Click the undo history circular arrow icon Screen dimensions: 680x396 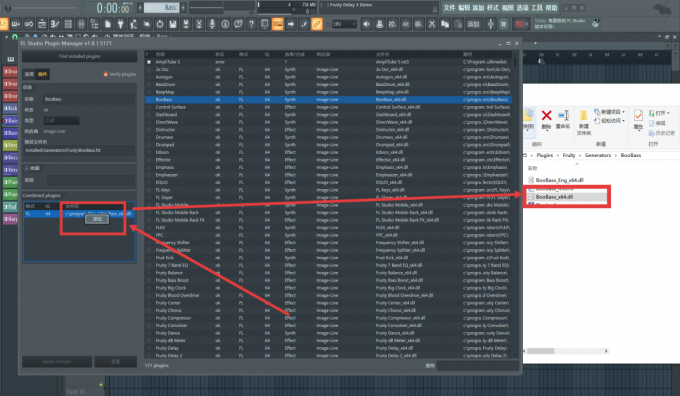160,24
